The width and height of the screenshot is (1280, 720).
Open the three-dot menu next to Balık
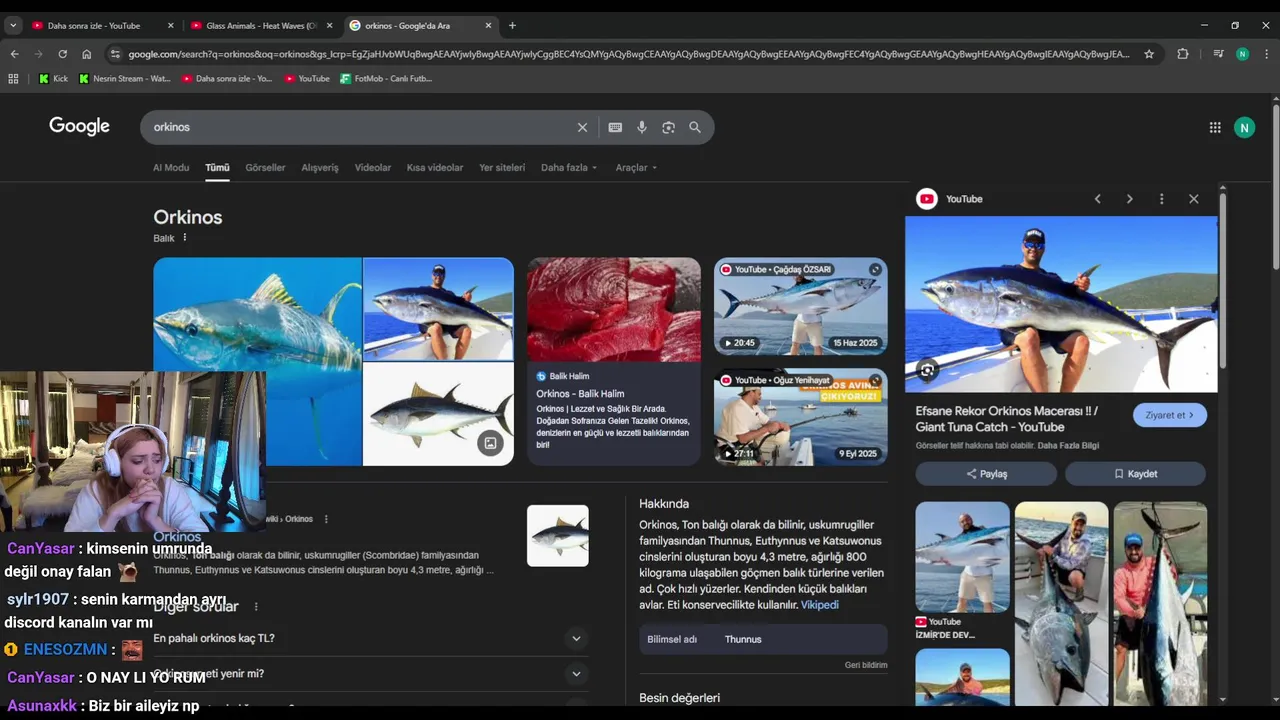pos(185,238)
